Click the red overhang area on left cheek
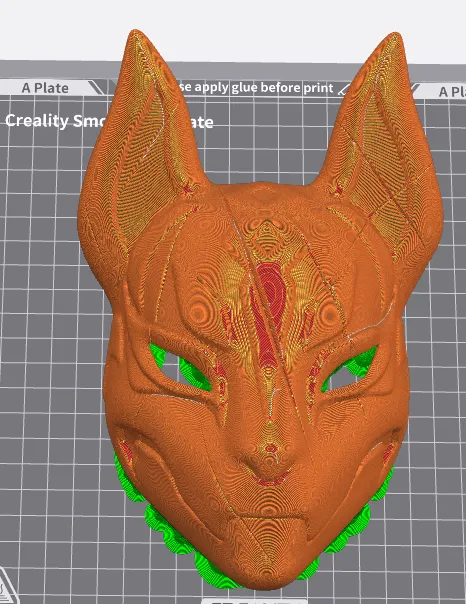466x604 pixels. [x=126, y=451]
